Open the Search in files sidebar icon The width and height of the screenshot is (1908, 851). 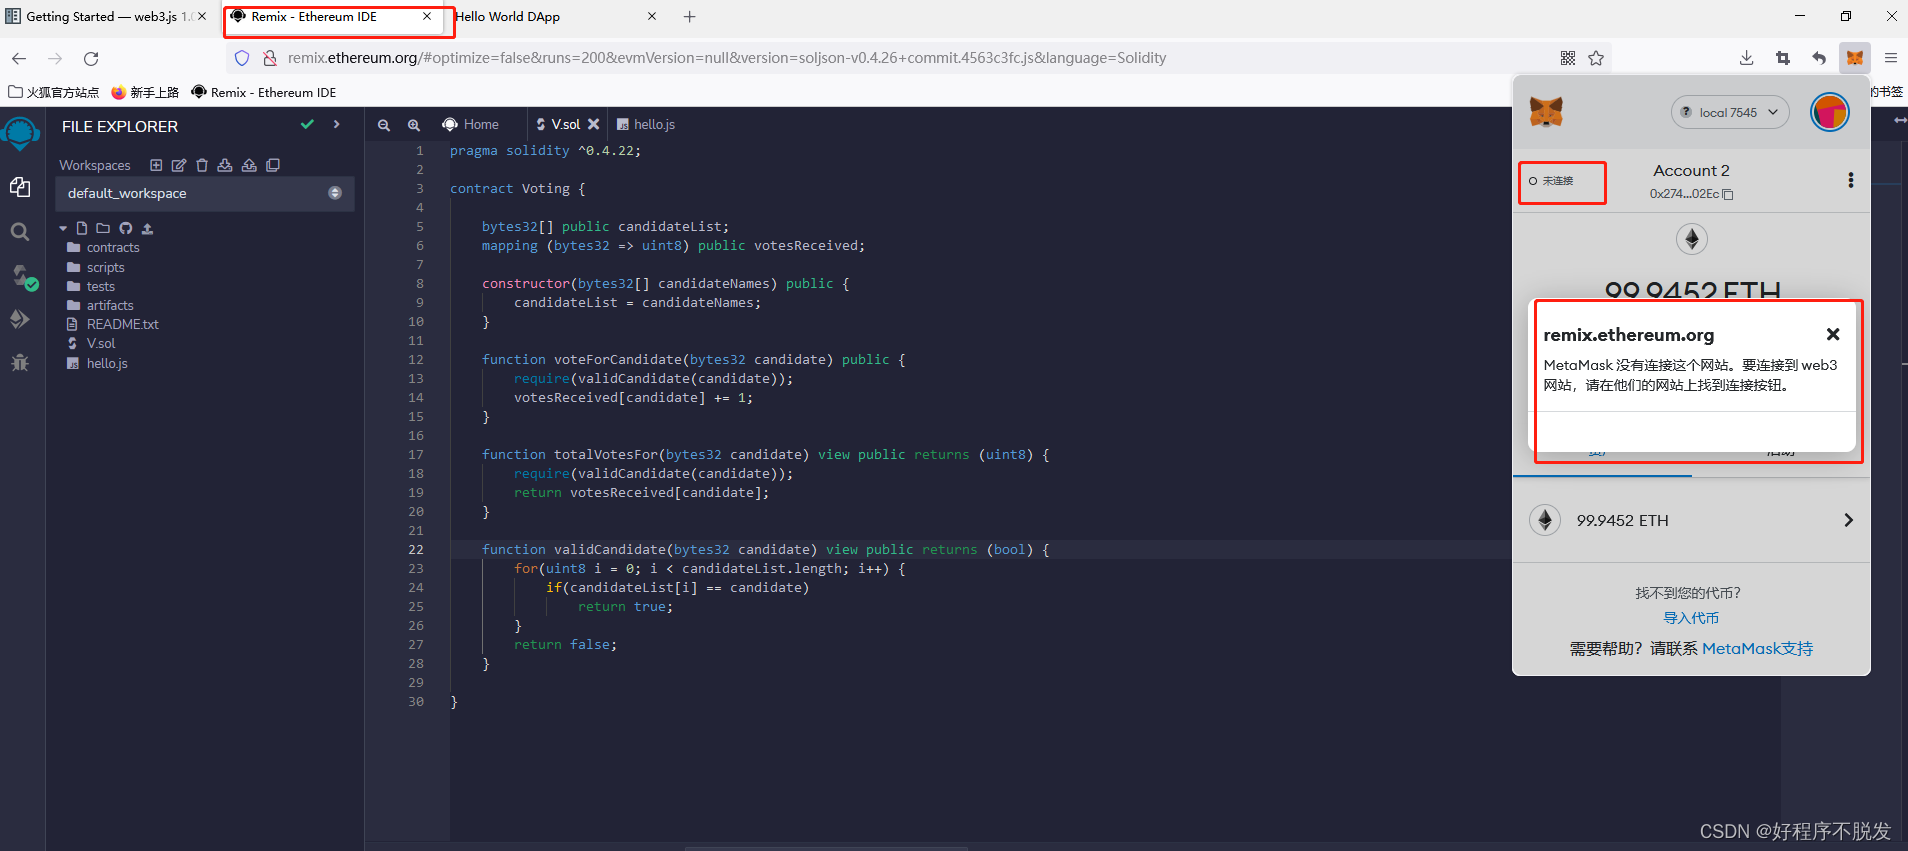[x=20, y=232]
